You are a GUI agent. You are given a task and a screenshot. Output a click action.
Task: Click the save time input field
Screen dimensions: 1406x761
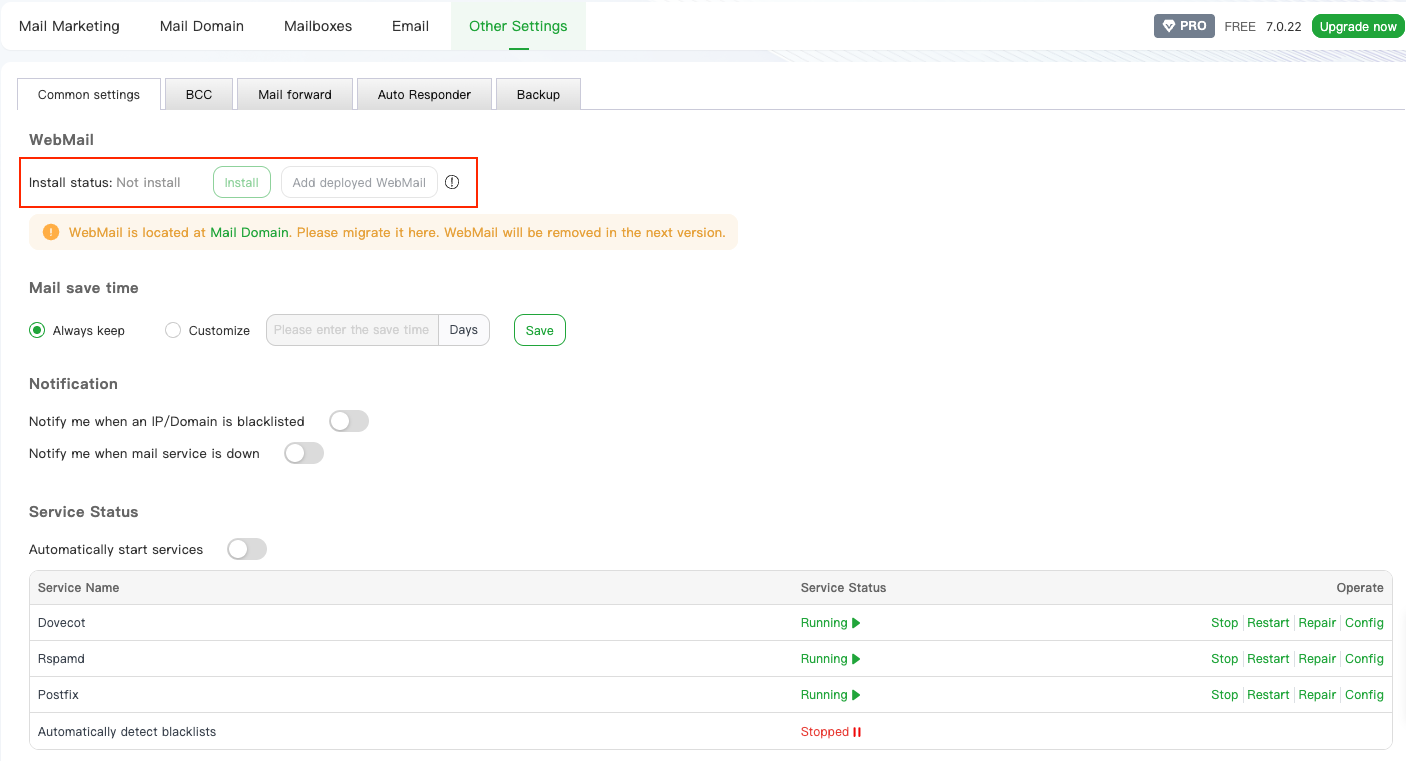[x=352, y=330]
